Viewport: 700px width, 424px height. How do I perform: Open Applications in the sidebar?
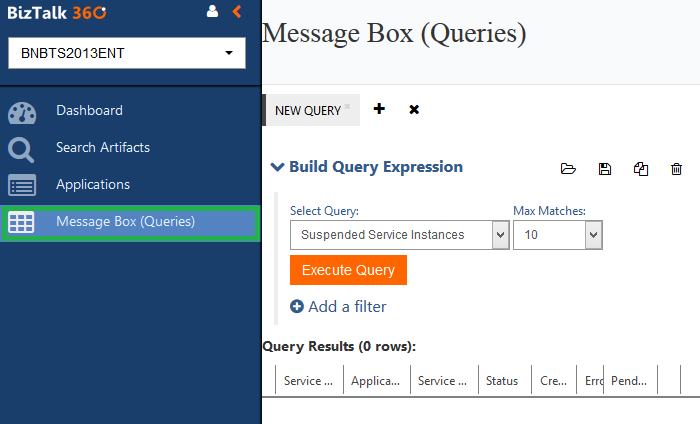[x=93, y=185]
